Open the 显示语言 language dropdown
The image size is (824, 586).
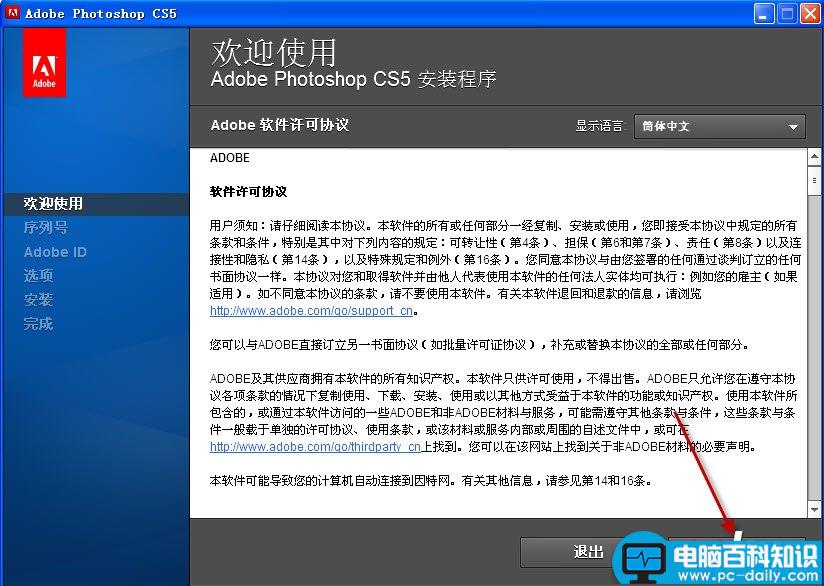(x=720, y=127)
